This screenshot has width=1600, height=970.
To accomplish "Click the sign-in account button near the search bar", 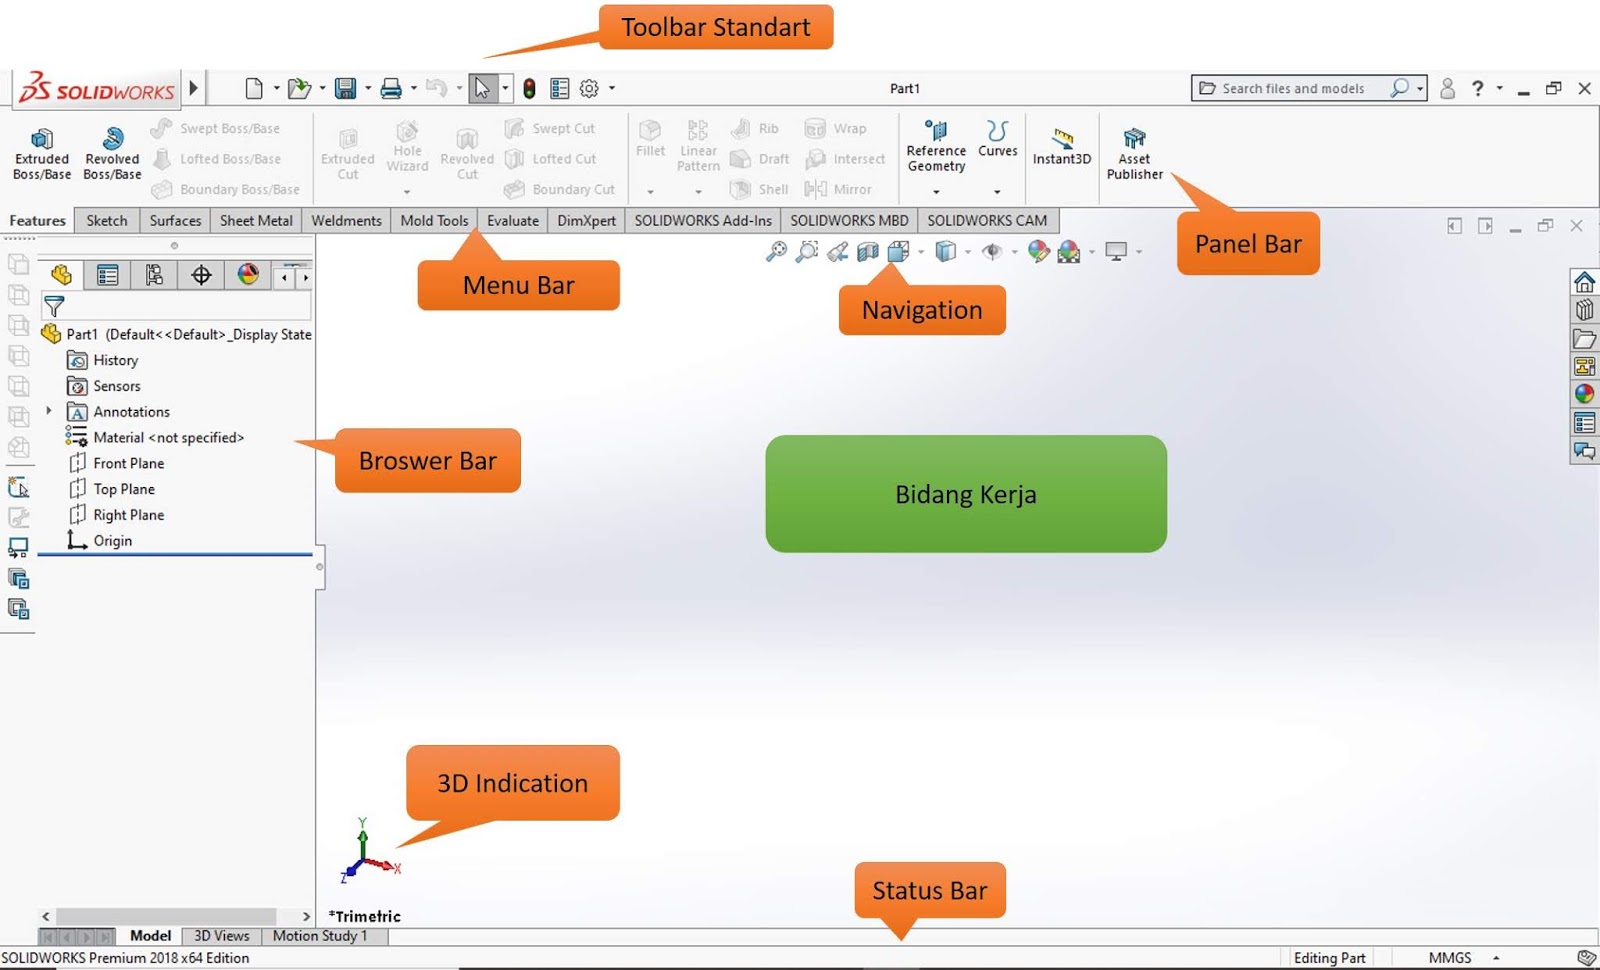I will click(1446, 88).
